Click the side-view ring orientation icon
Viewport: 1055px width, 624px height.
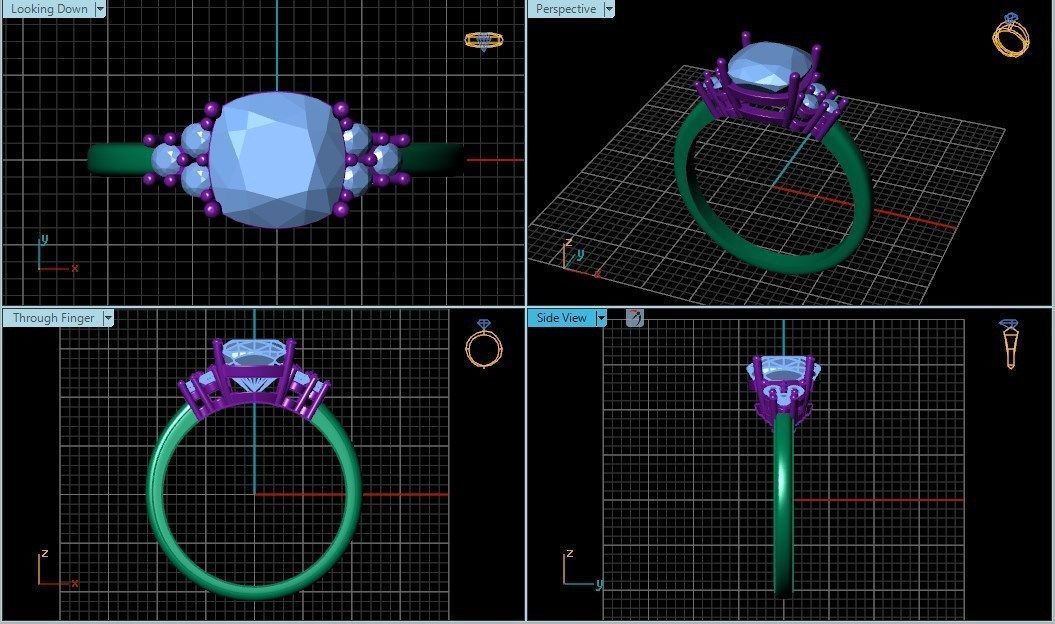coord(1009,343)
